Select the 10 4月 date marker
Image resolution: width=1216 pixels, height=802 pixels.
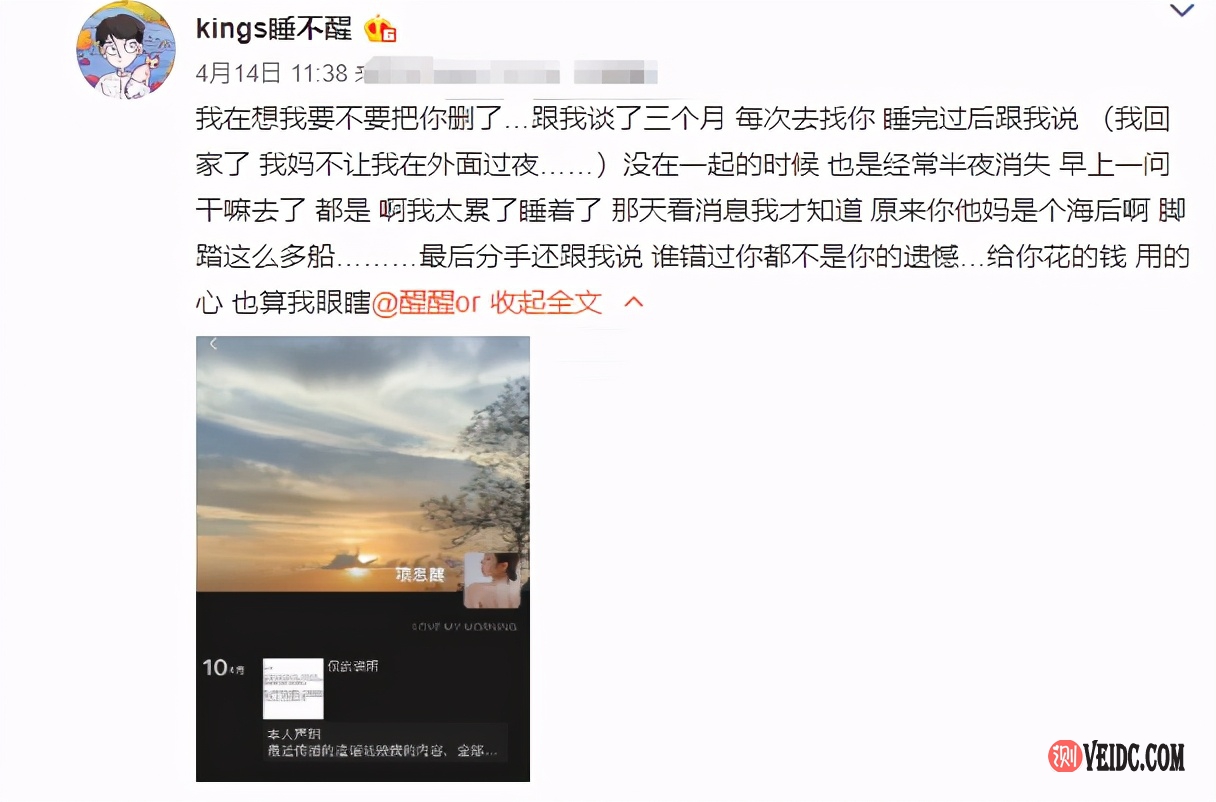[223, 668]
